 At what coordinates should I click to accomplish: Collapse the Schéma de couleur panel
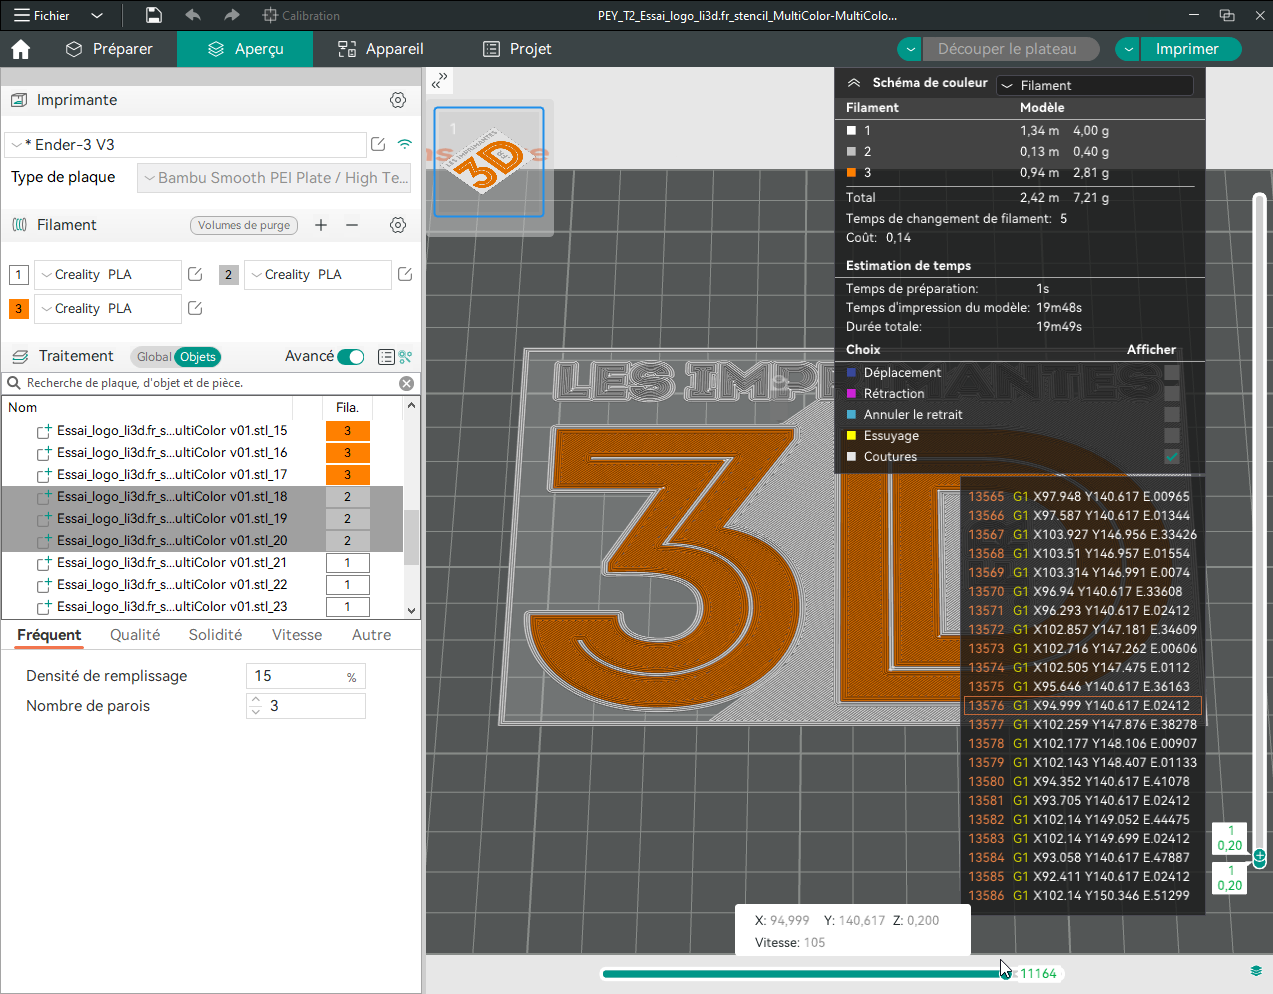tap(854, 83)
